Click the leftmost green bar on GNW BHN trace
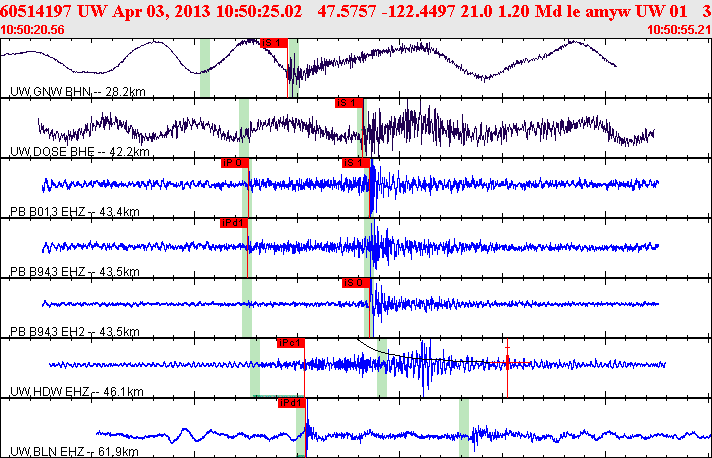Image resolution: width=712 pixels, height=458 pixels. [x=205, y=68]
